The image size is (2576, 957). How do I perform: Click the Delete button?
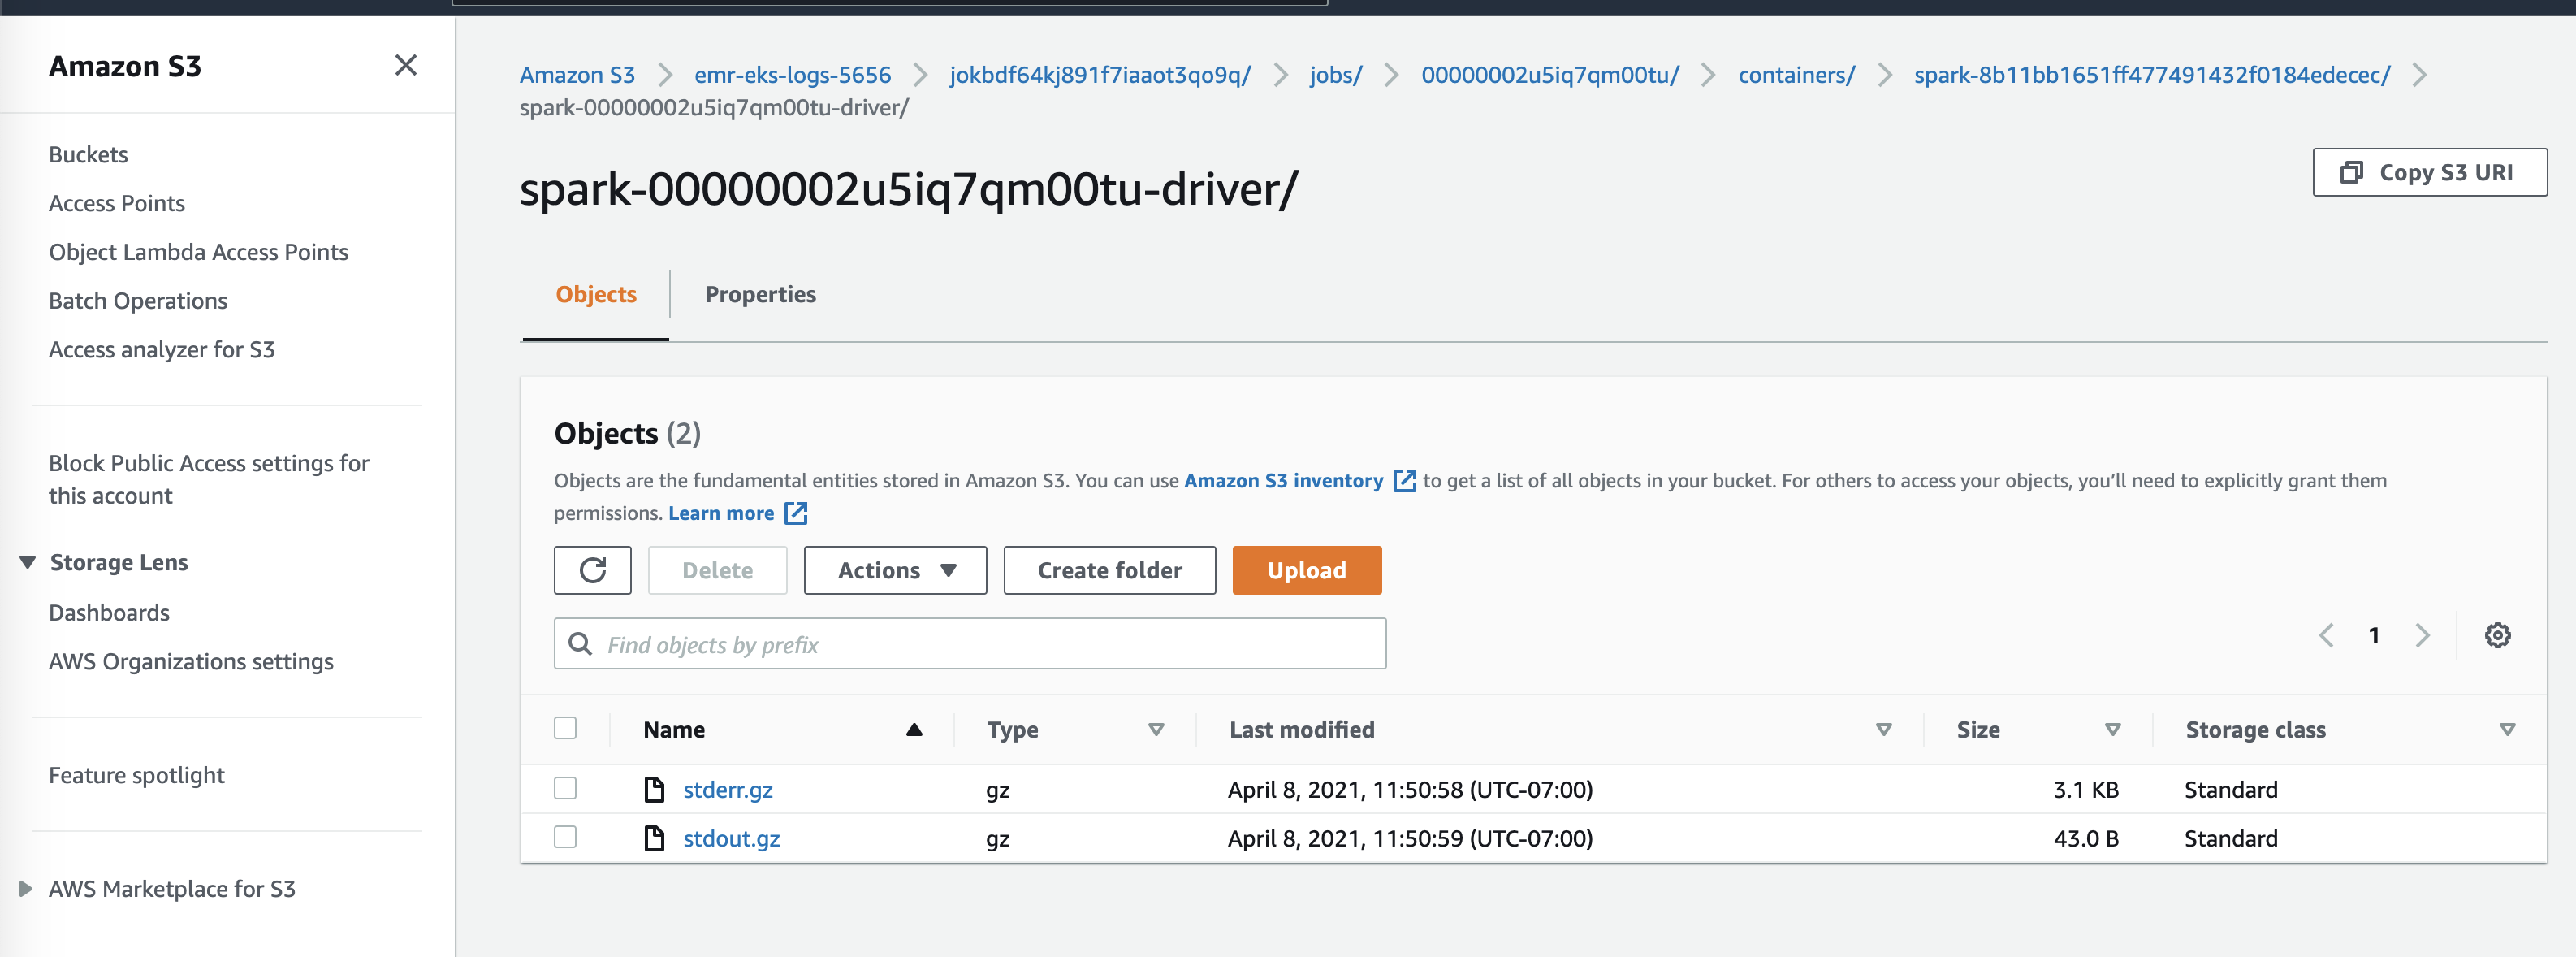tap(717, 570)
